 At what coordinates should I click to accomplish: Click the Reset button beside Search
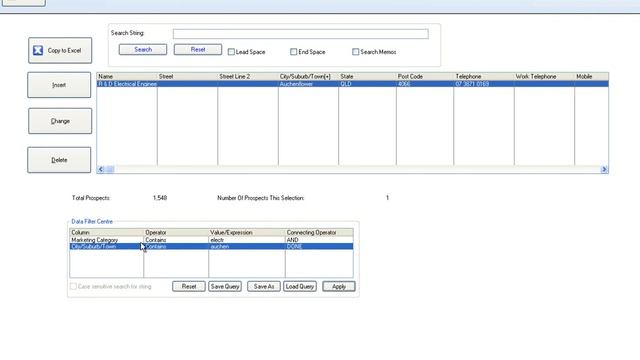tap(198, 49)
